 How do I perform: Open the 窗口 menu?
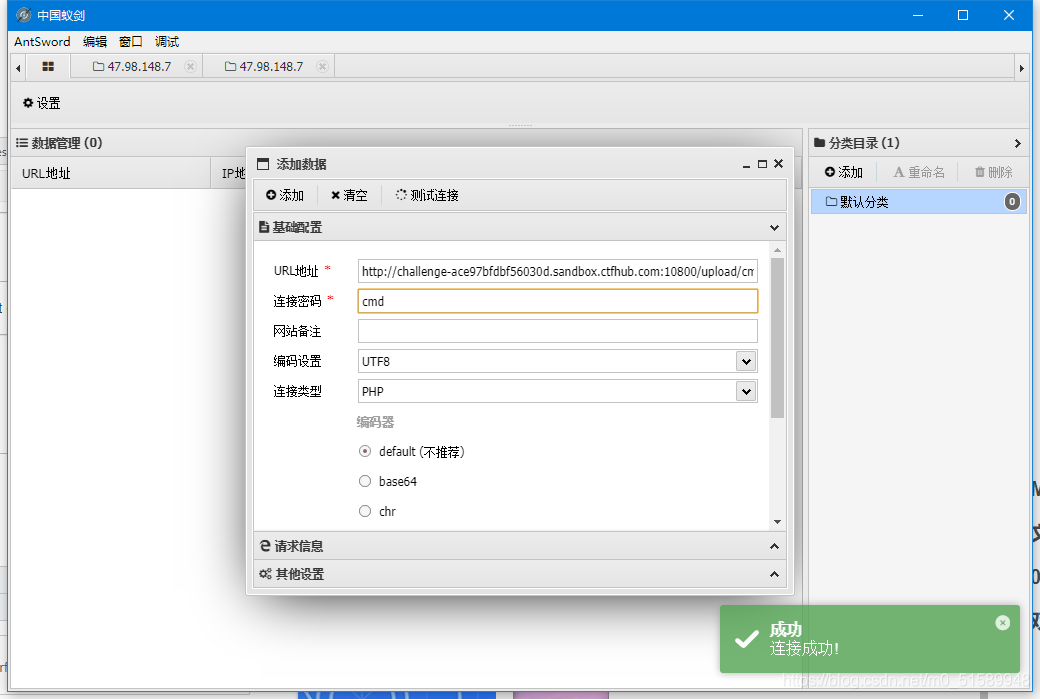tap(131, 41)
